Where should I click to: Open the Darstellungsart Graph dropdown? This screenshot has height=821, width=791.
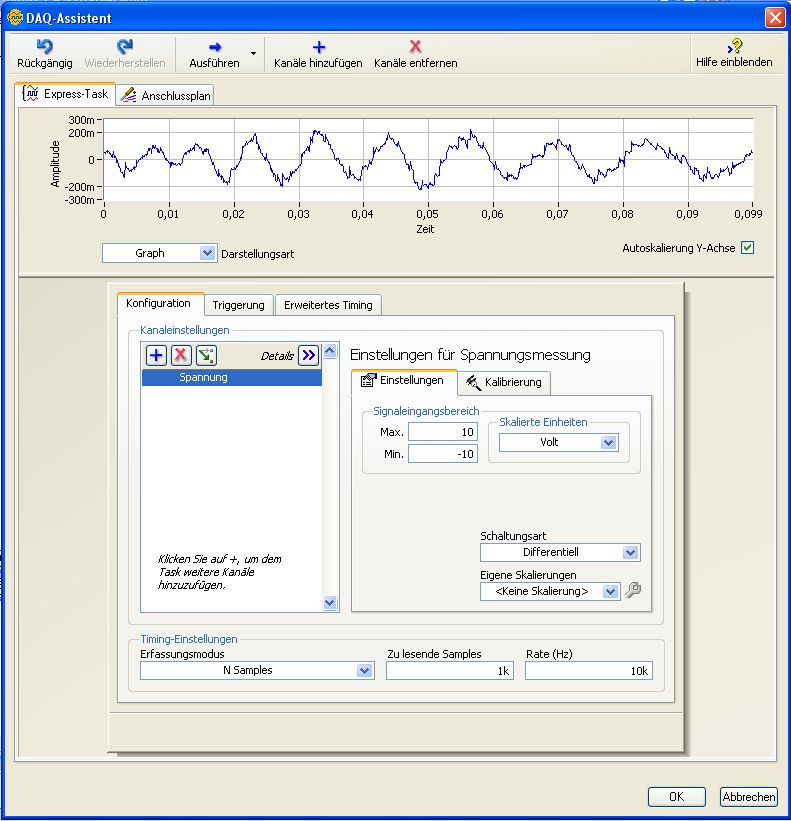[x=159, y=253]
